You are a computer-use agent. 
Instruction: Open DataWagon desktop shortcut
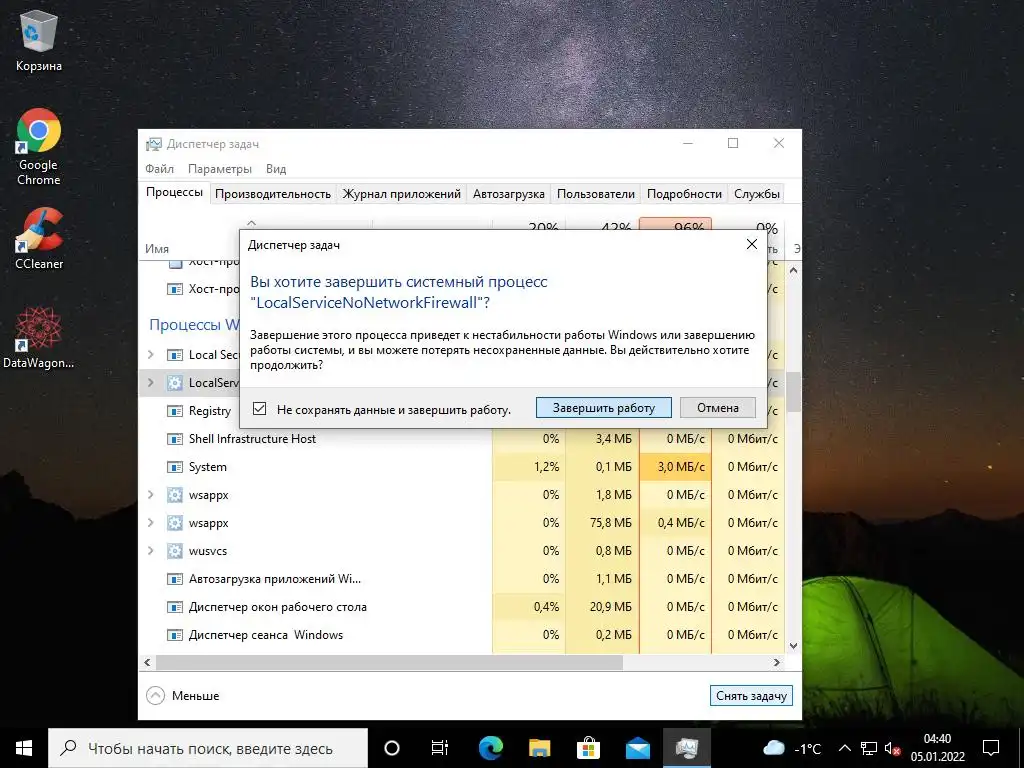[39, 338]
